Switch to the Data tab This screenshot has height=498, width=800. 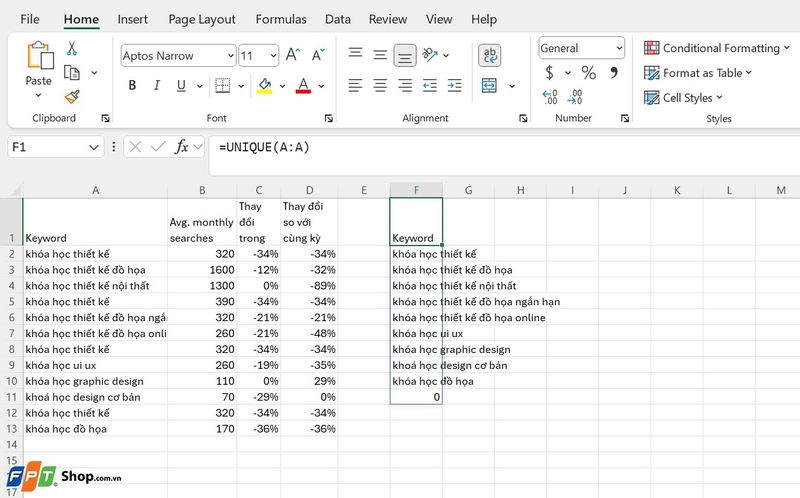click(338, 19)
